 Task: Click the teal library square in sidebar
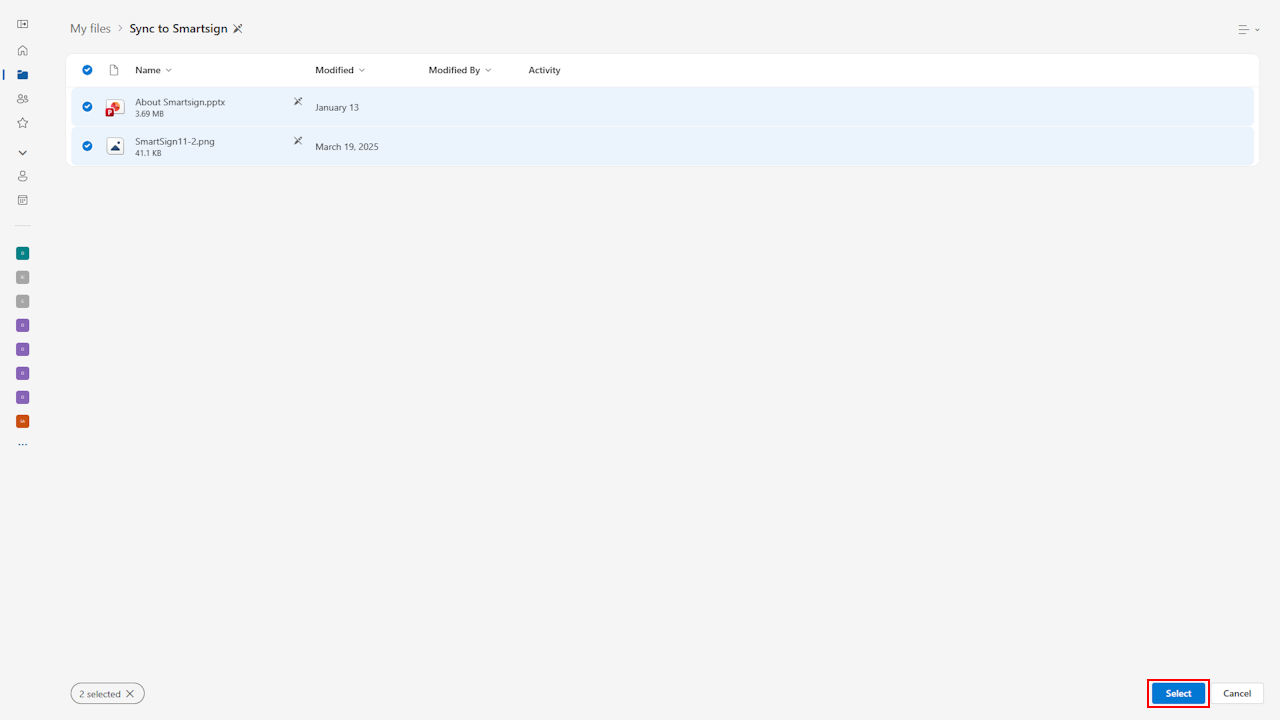[22, 253]
